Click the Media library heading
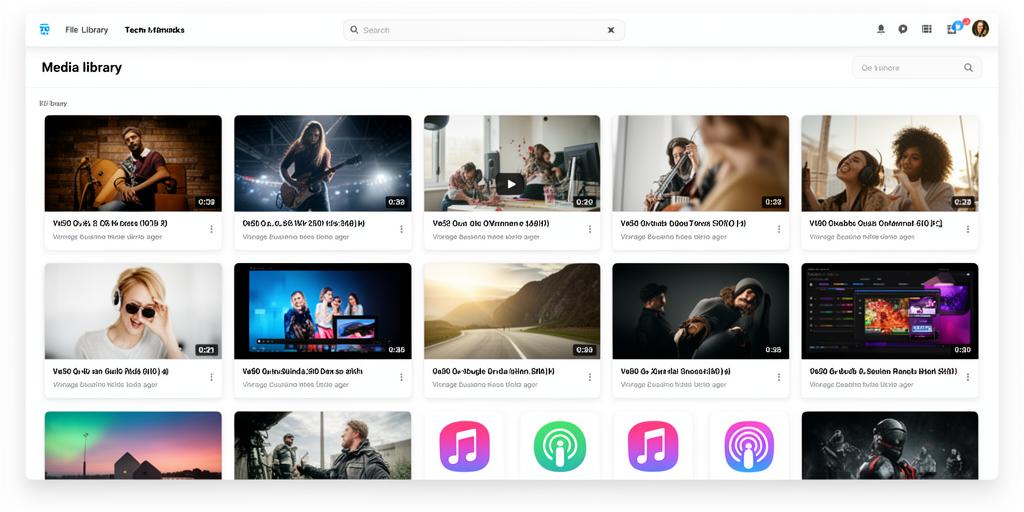Screen dimensions: 1024x512 82,67
